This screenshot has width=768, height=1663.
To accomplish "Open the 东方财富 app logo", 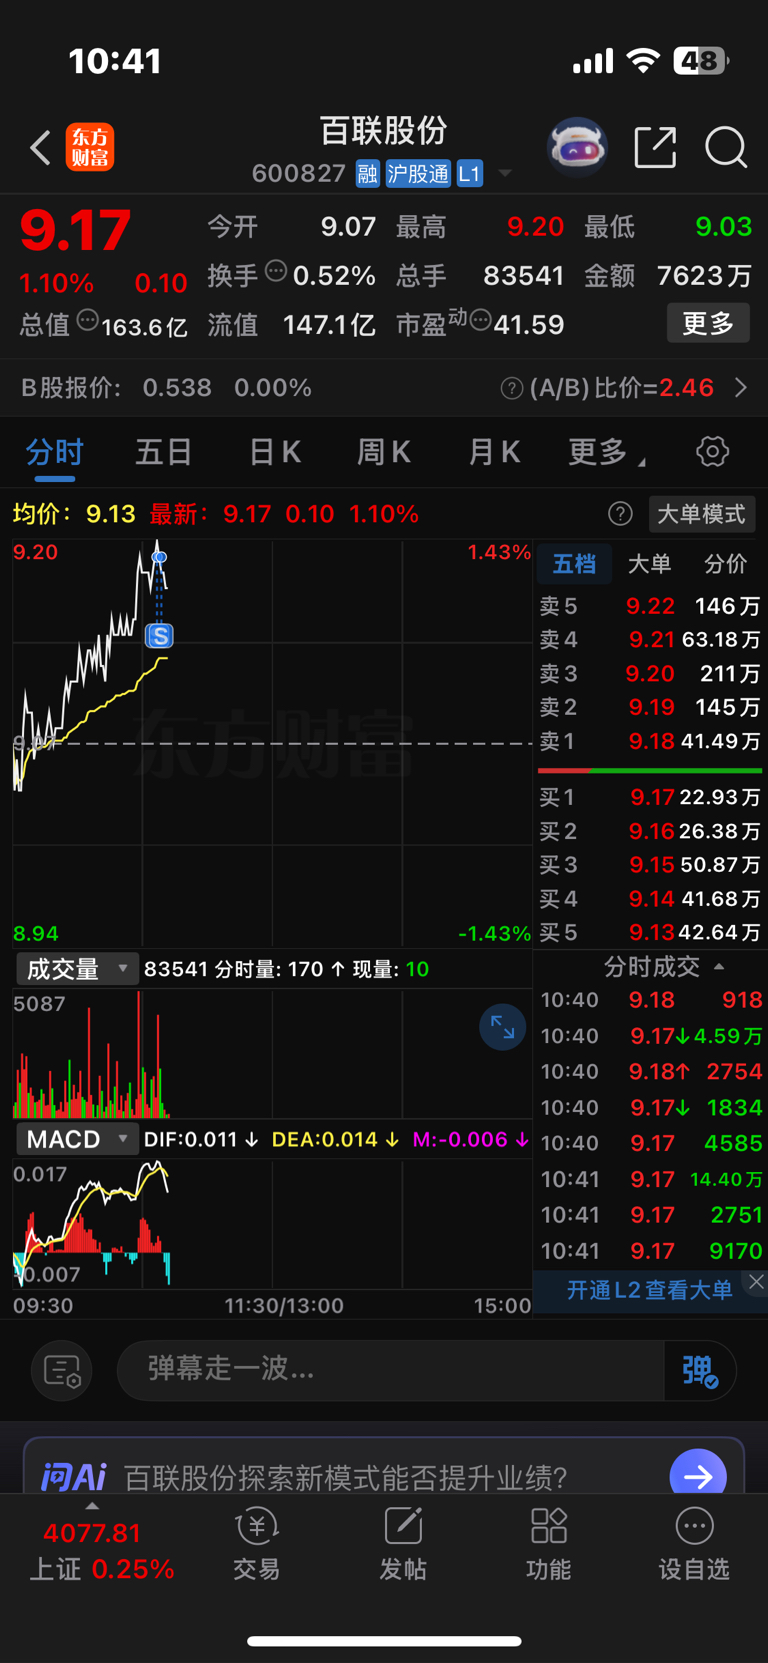I will (x=90, y=148).
